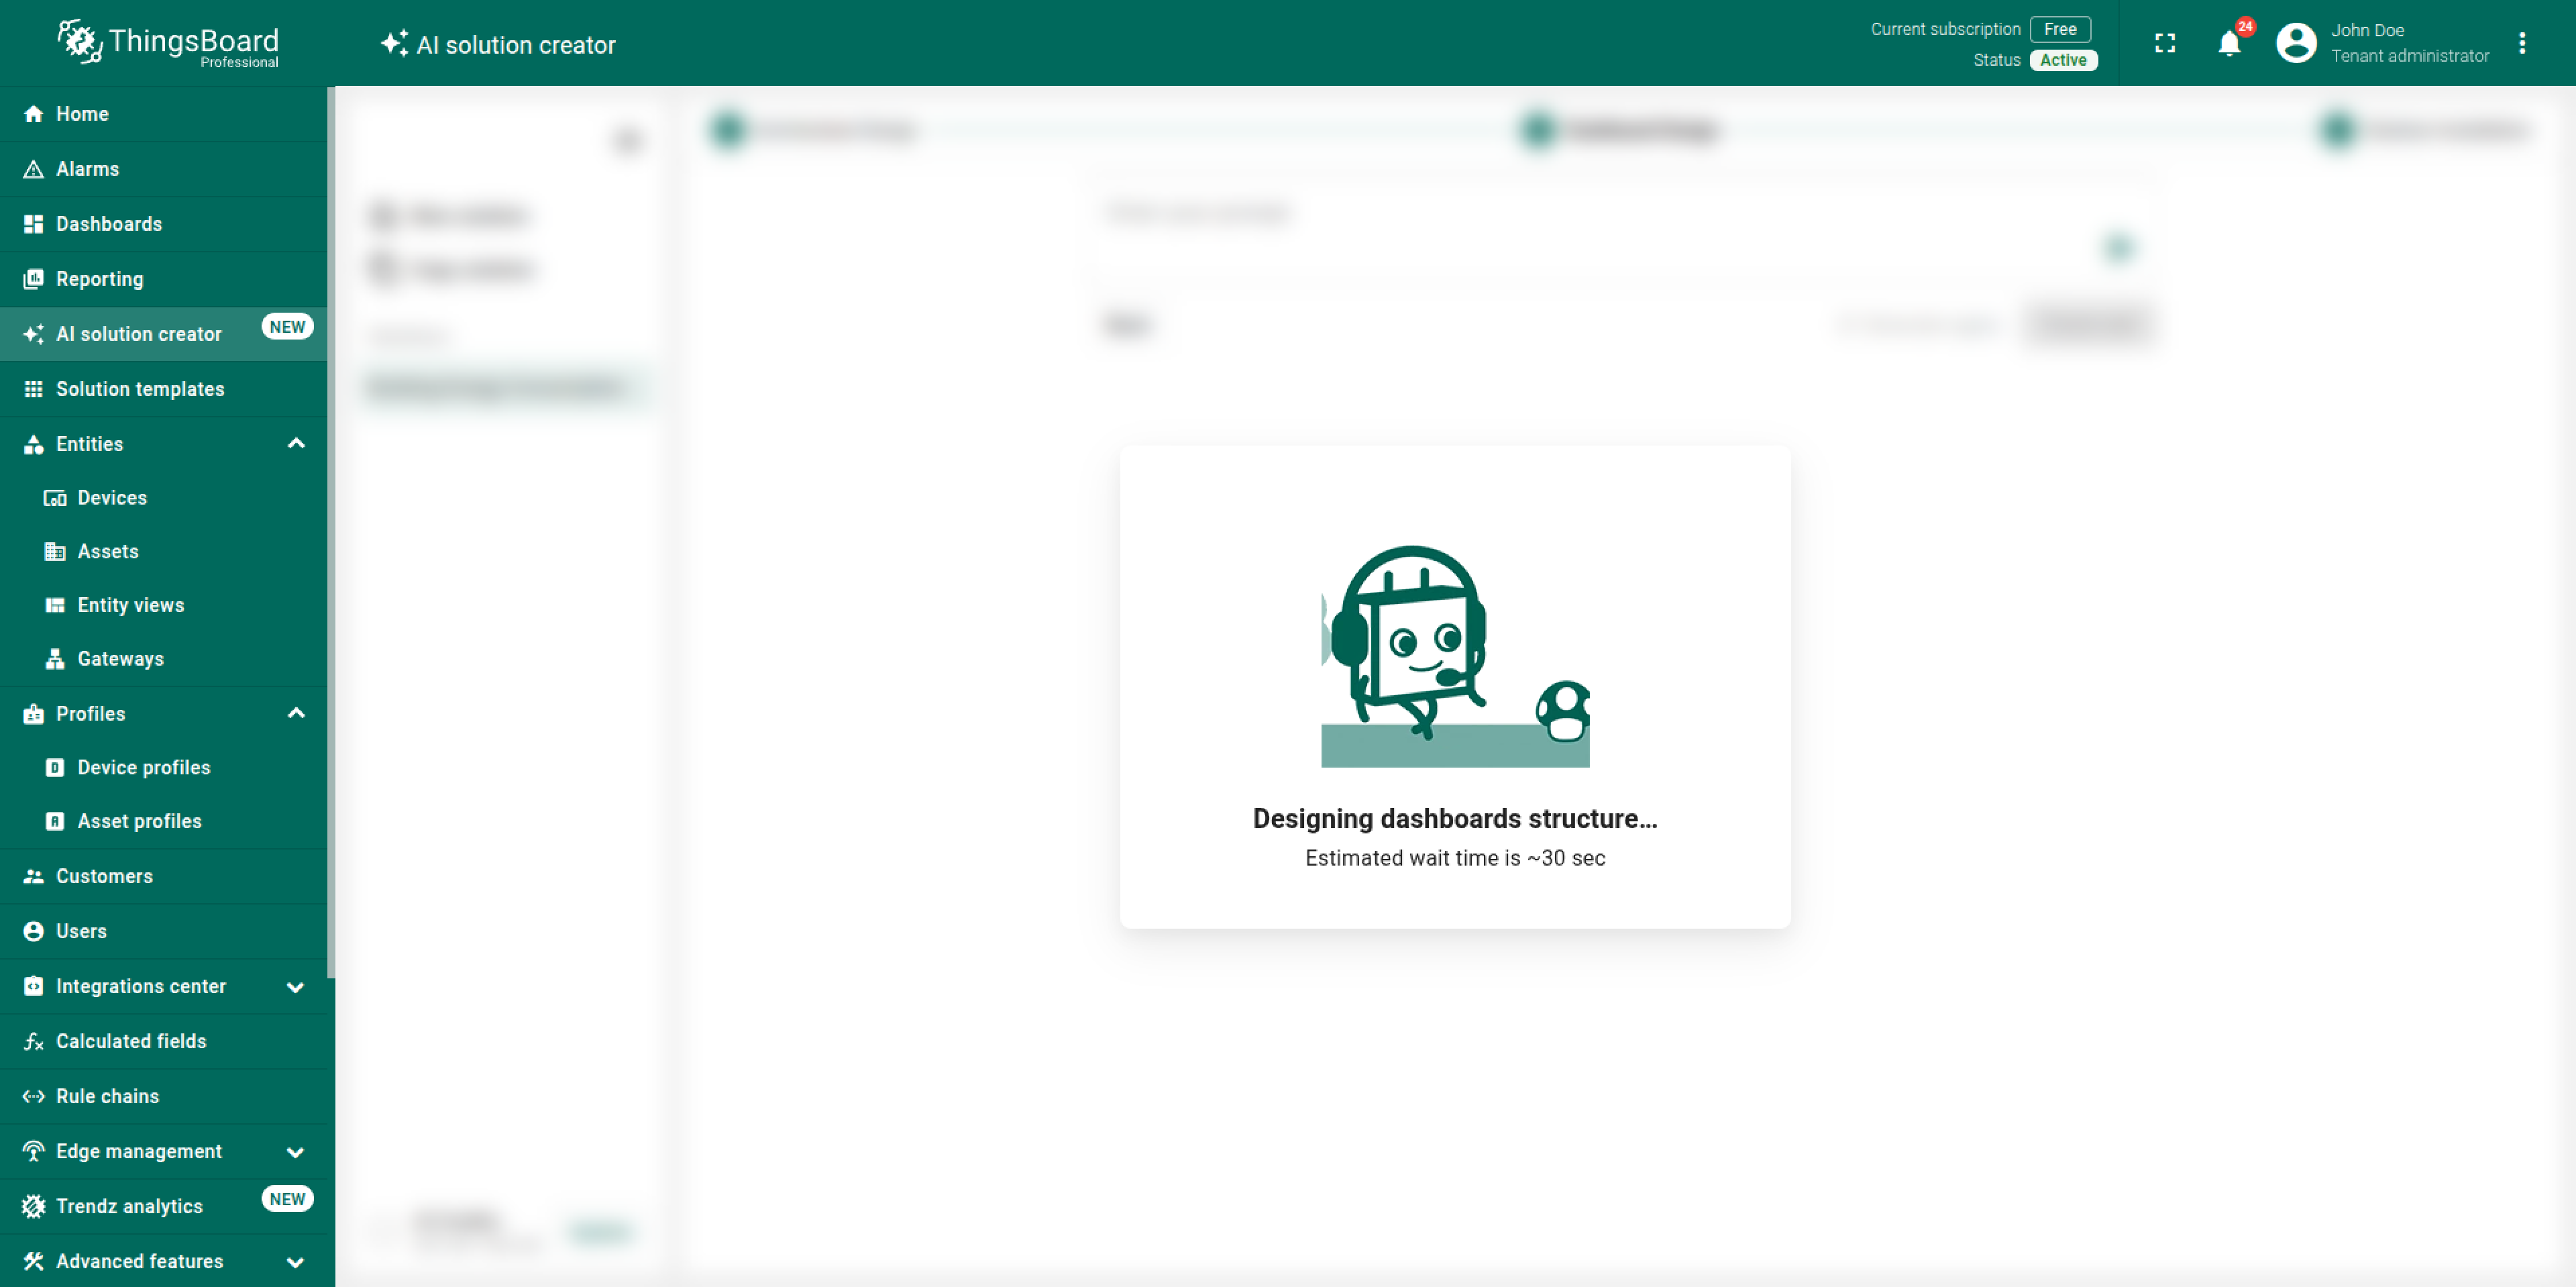Click the Free subscription badge
Viewport: 2576px width, 1287px height.
(2059, 29)
